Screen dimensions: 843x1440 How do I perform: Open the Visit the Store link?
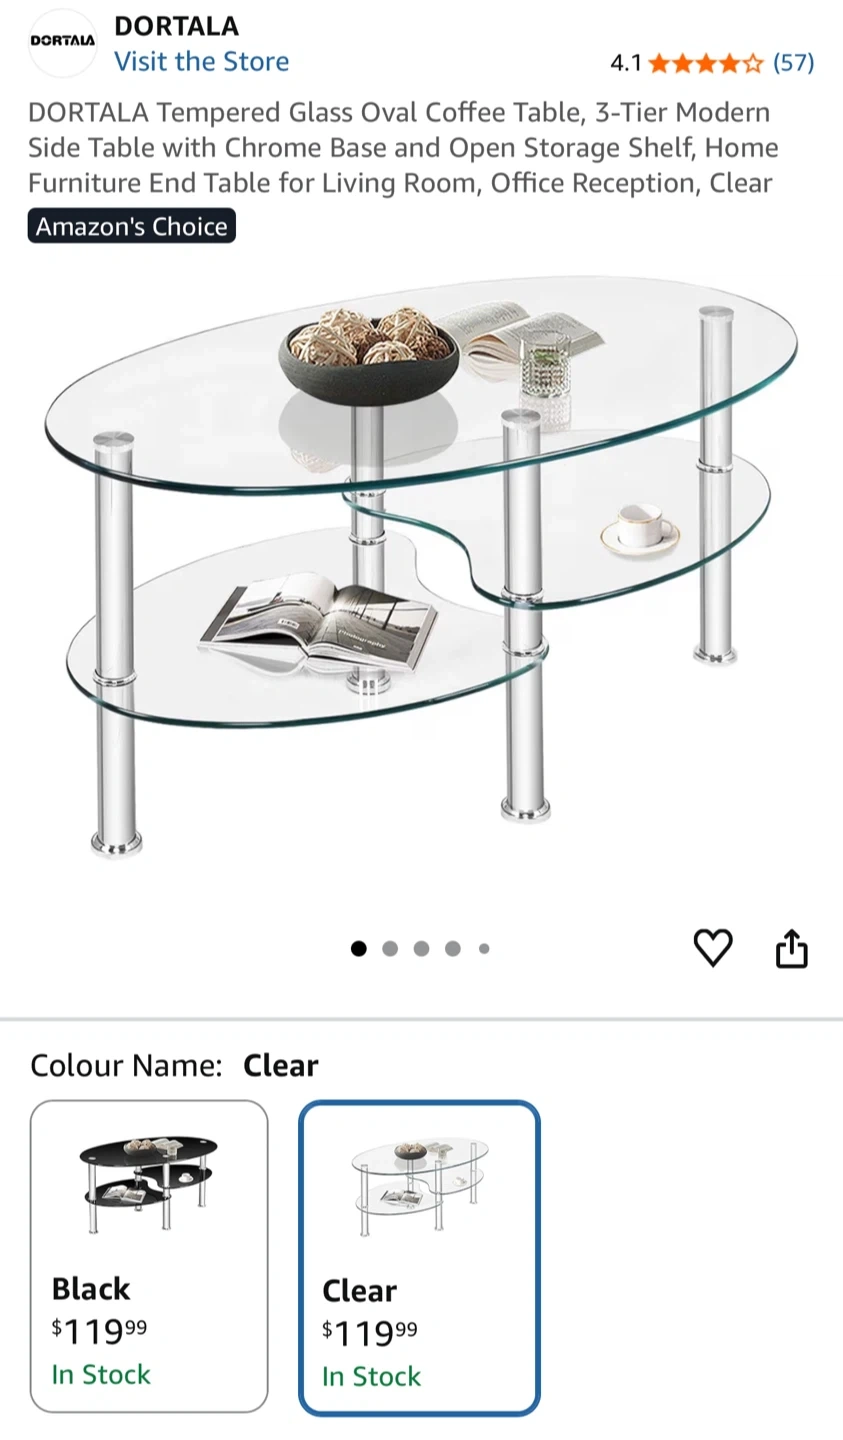tap(201, 61)
